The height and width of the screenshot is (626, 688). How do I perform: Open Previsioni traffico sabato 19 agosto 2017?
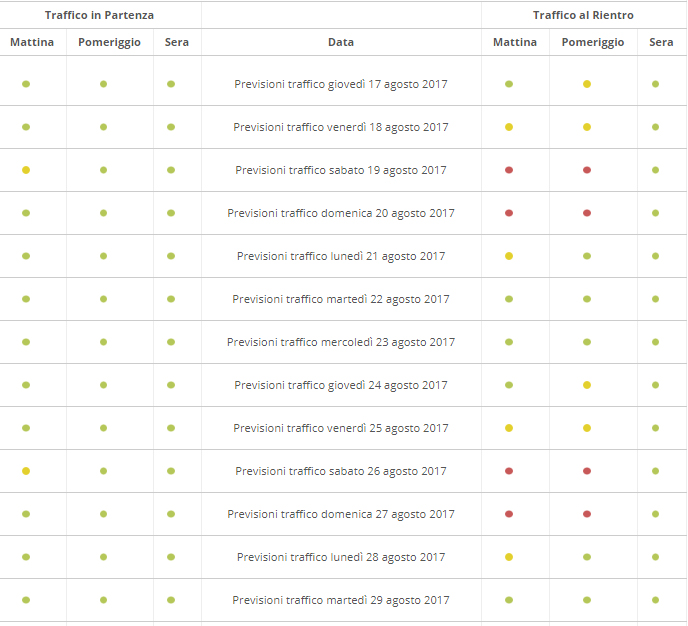pos(341,170)
